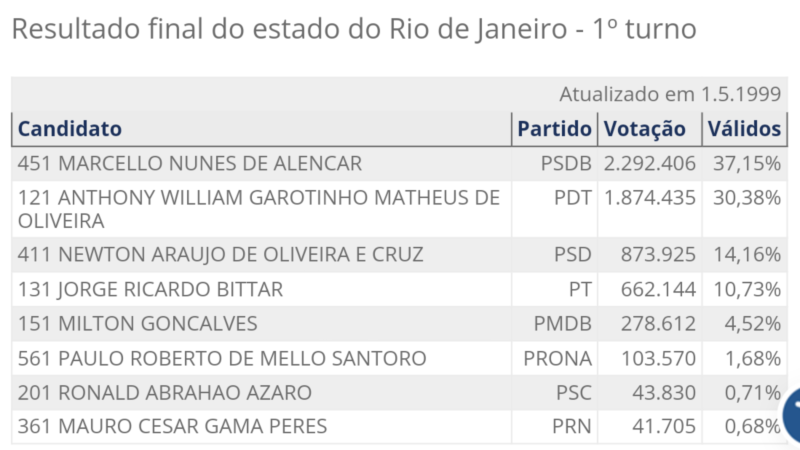Select the Milton Goncalves row
The width and height of the screenshot is (800, 450).
click(399, 324)
